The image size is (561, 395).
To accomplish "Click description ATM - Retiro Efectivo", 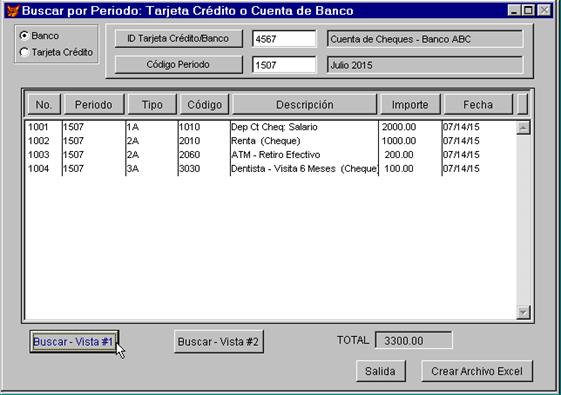I will tap(275, 155).
